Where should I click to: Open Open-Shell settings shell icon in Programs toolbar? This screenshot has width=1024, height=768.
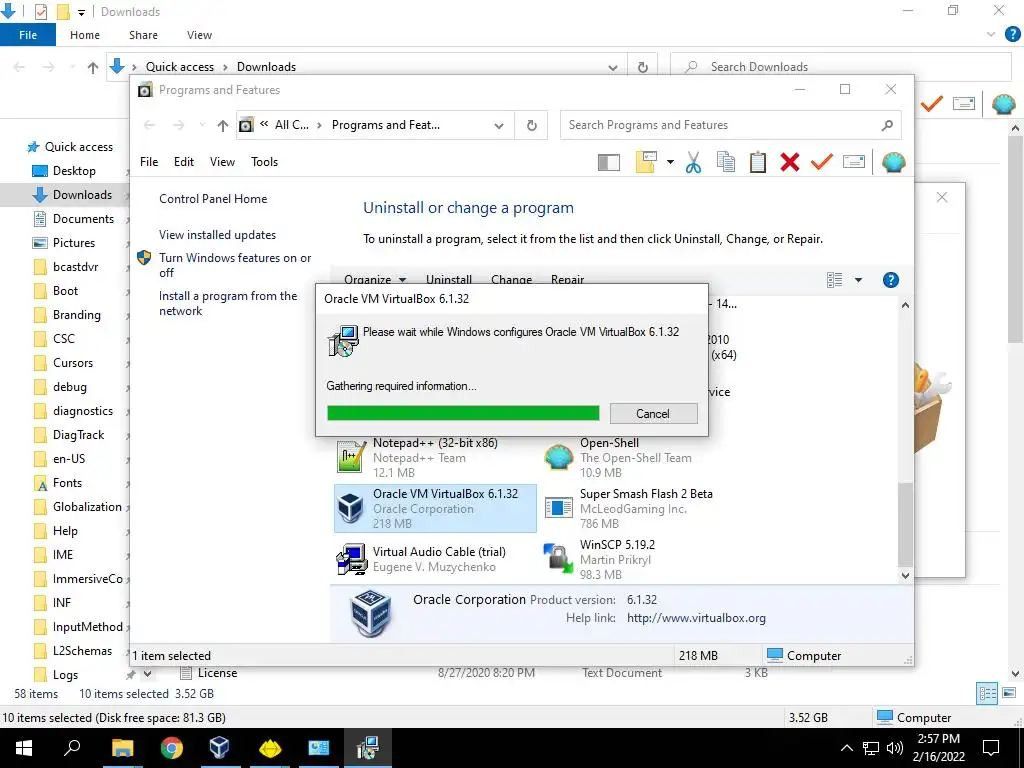[x=893, y=162]
